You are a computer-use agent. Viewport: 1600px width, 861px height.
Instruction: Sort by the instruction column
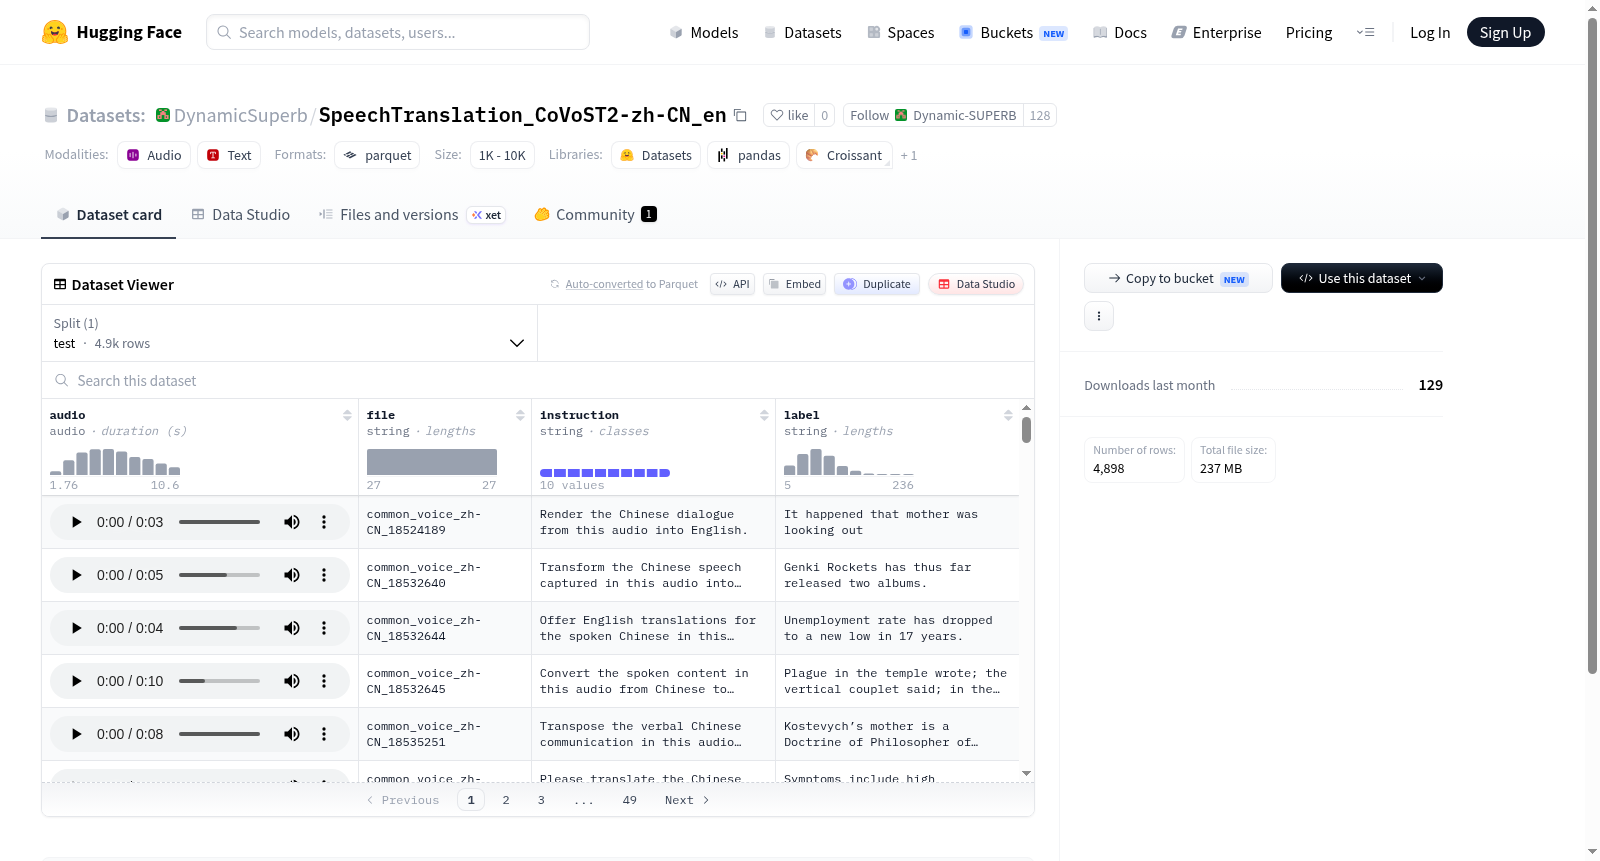(764, 415)
